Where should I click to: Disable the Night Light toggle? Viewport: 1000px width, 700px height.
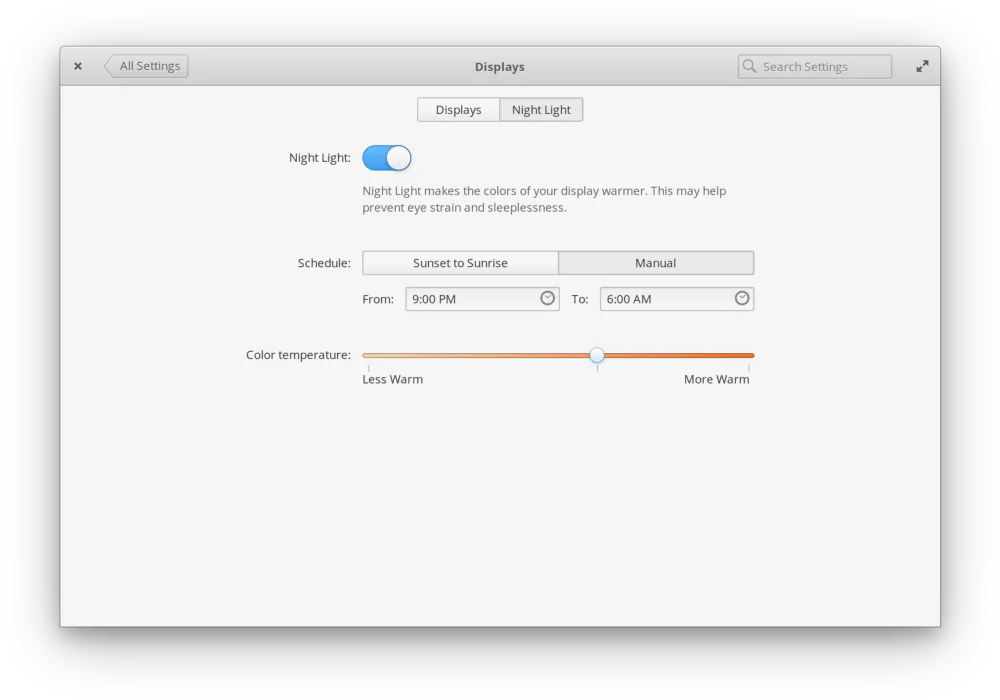click(x=387, y=157)
